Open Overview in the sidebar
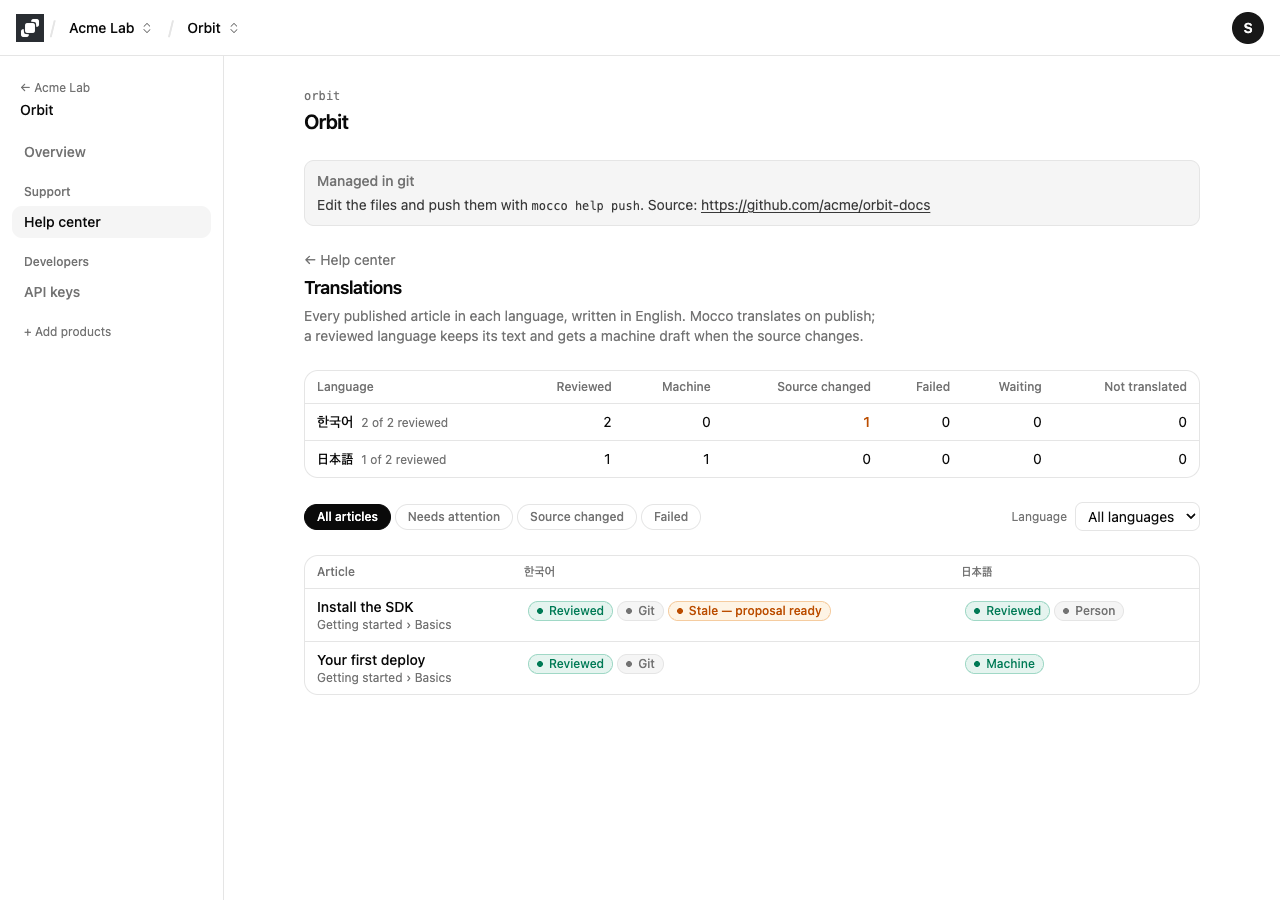The width and height of the screenshot is (1280, 900). coord(111,152)
